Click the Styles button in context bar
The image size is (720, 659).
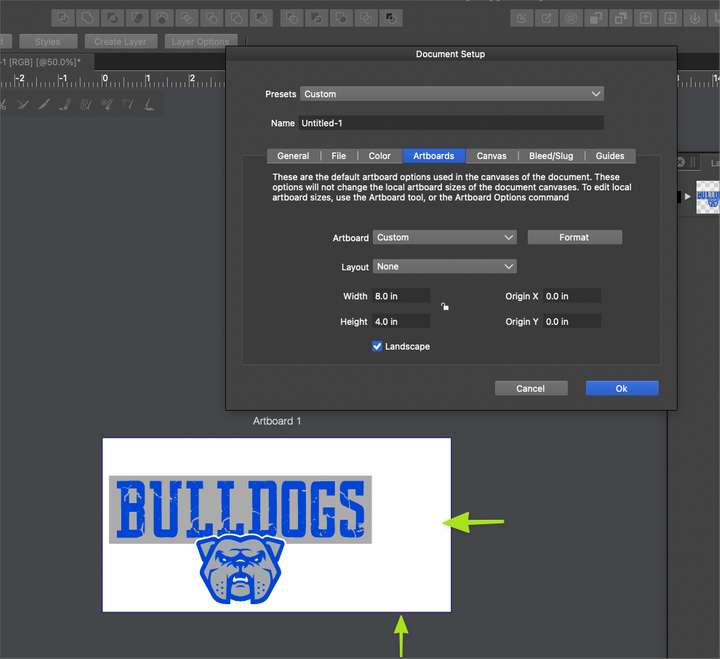point(48,42)
